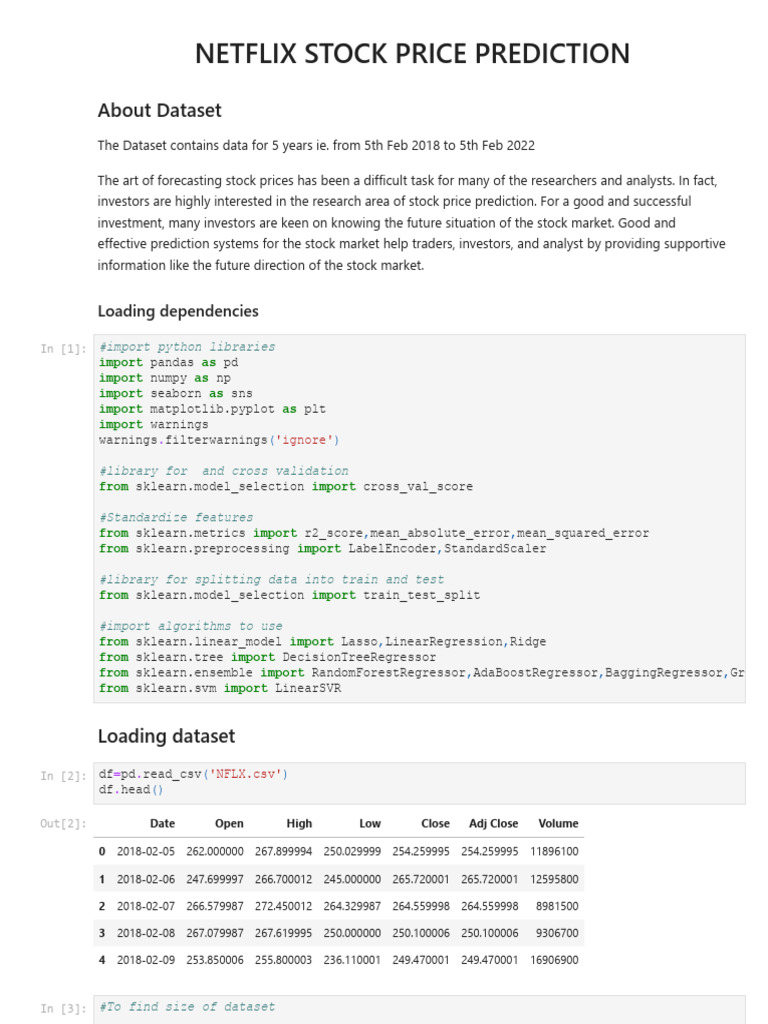Focus the code cell with the import pandas line
Viewport: 768px width, 1024px height.
[419, 519]
